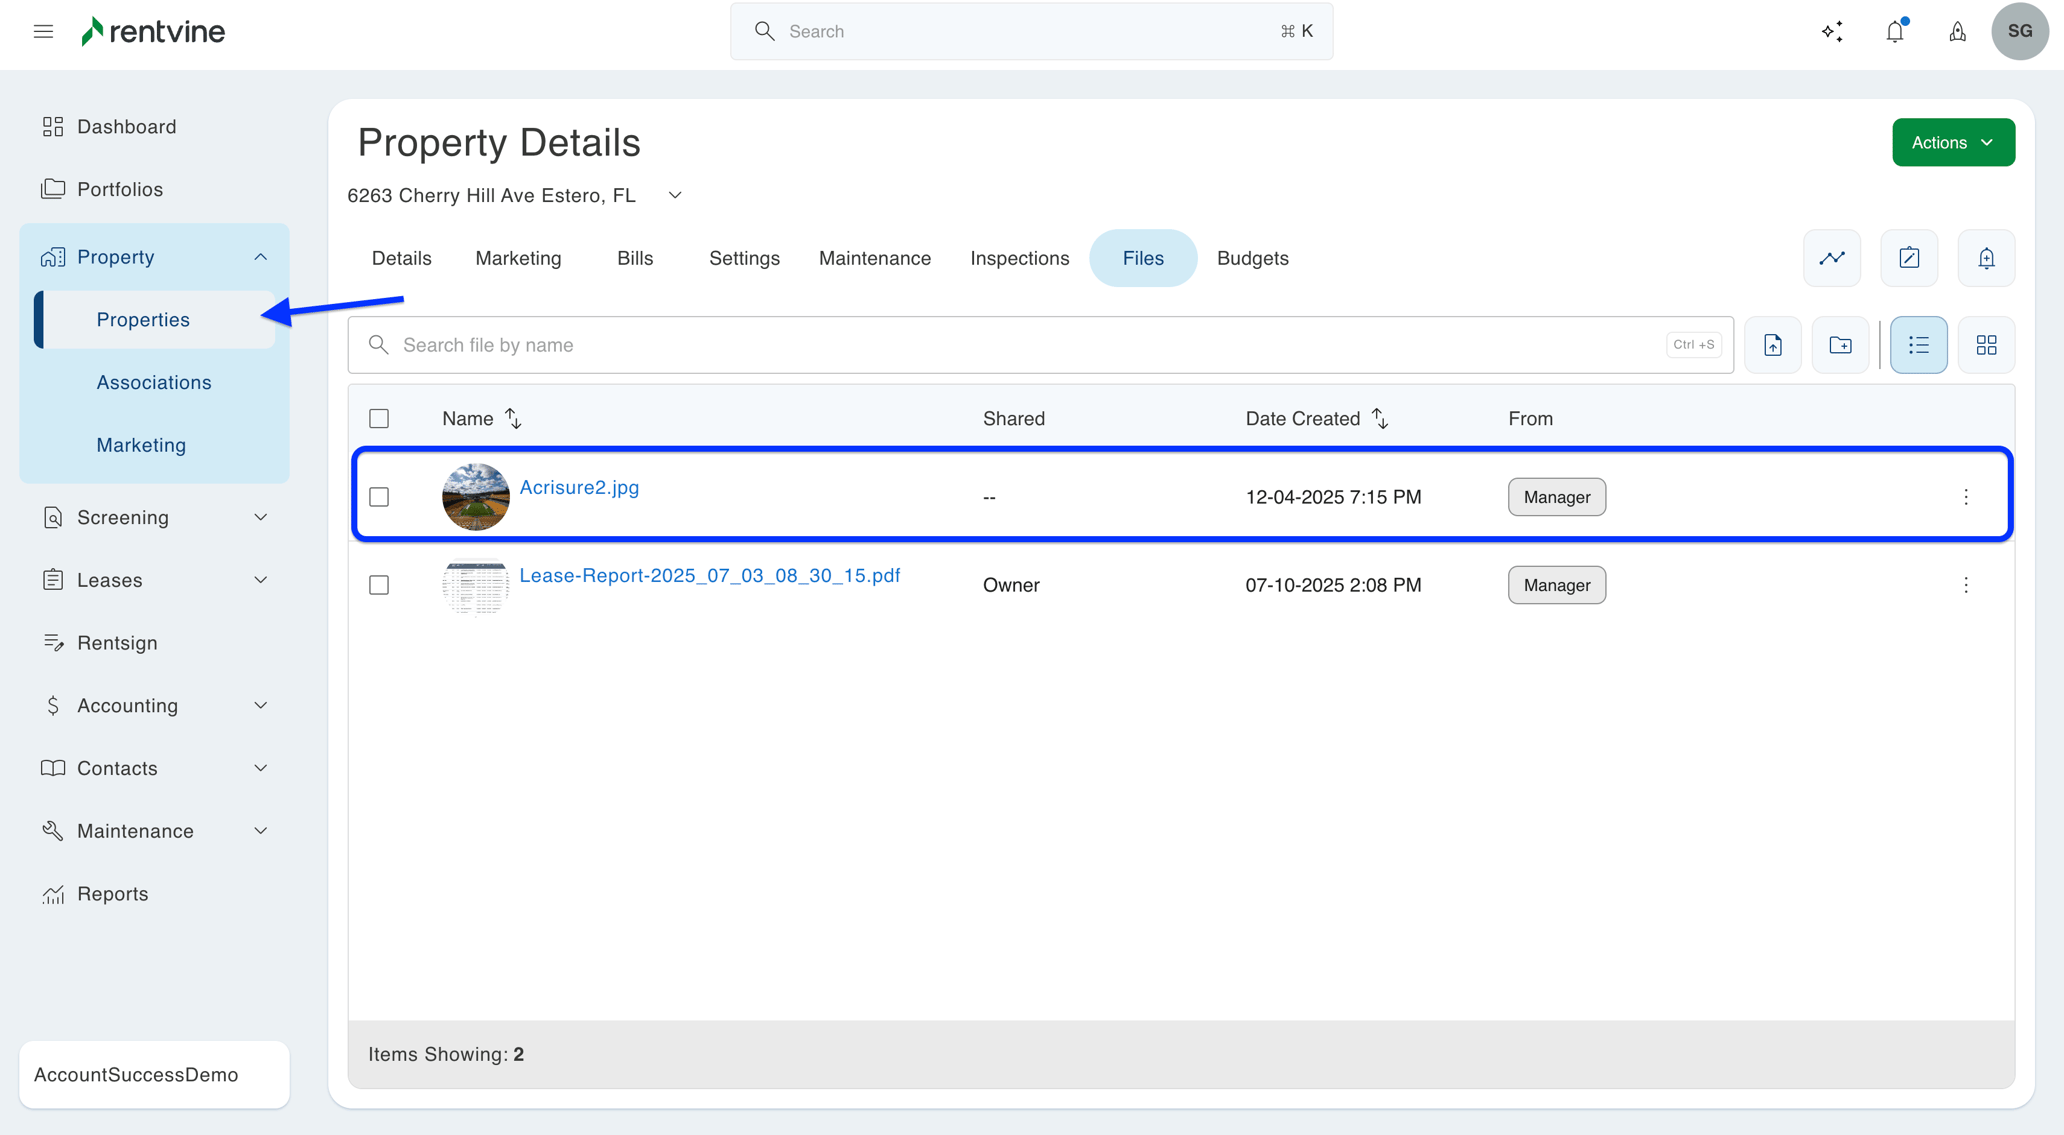Open the file upload icon

point(1772,344)
